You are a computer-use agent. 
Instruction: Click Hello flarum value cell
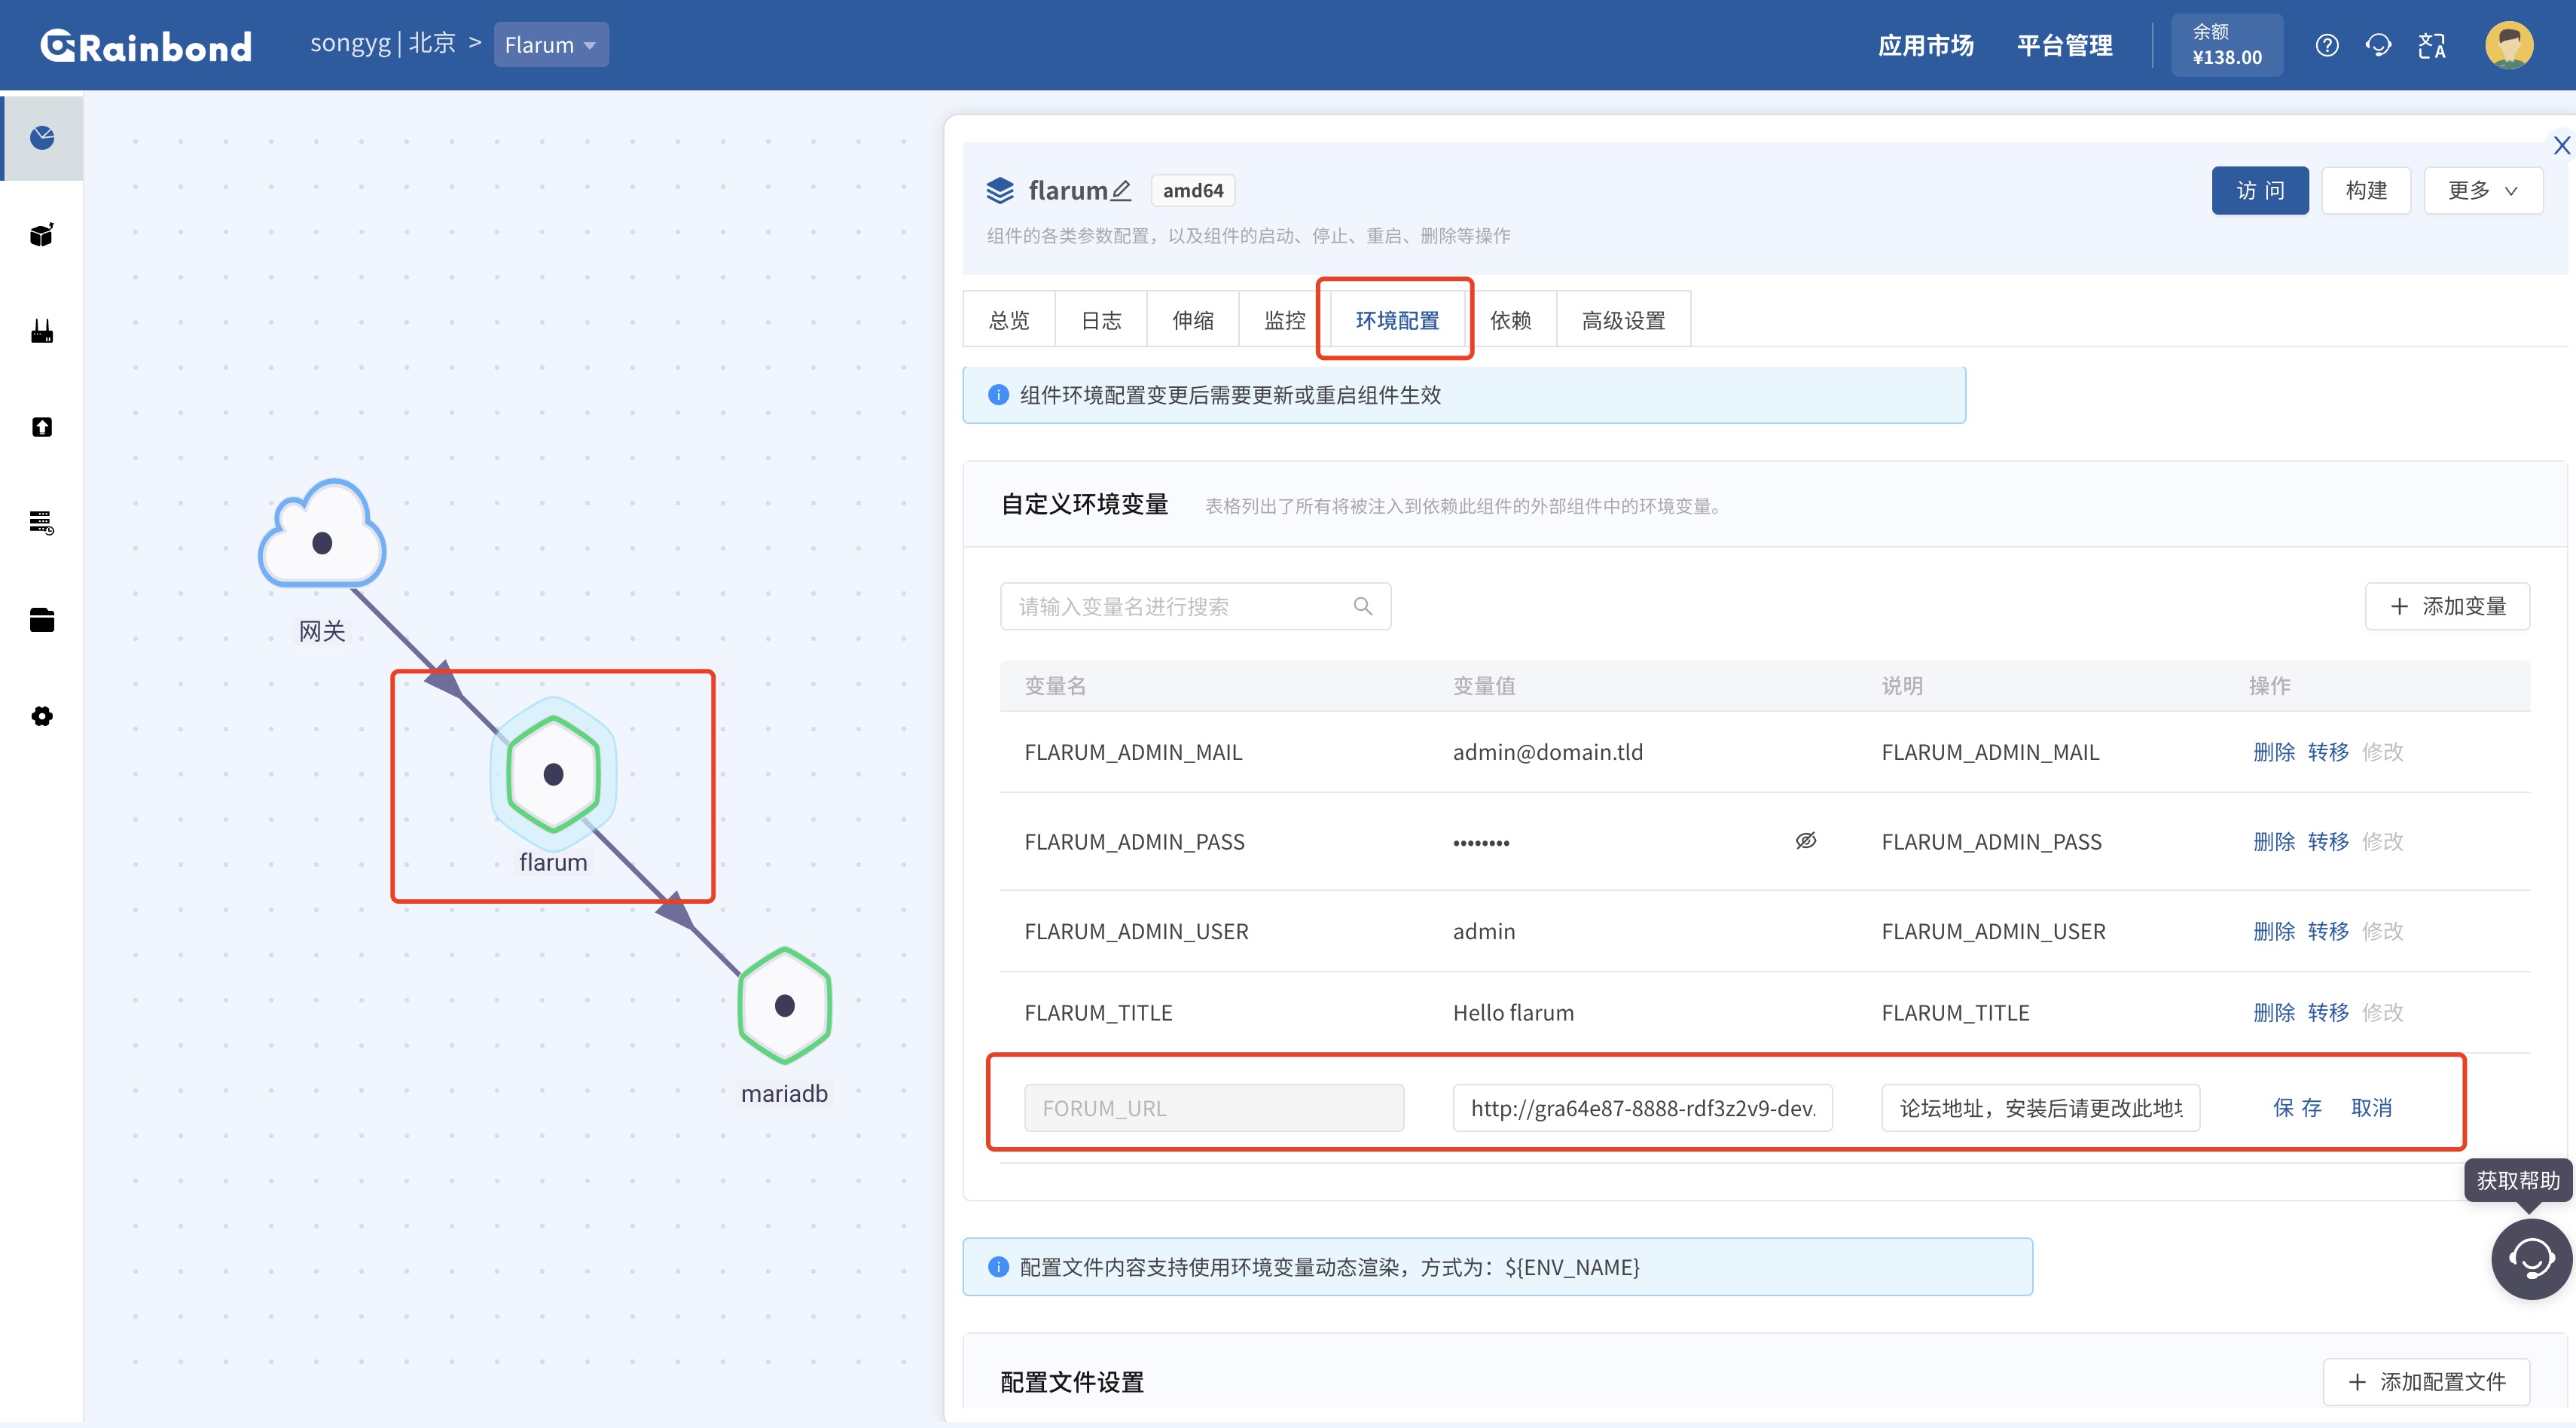(1513, 1012)
